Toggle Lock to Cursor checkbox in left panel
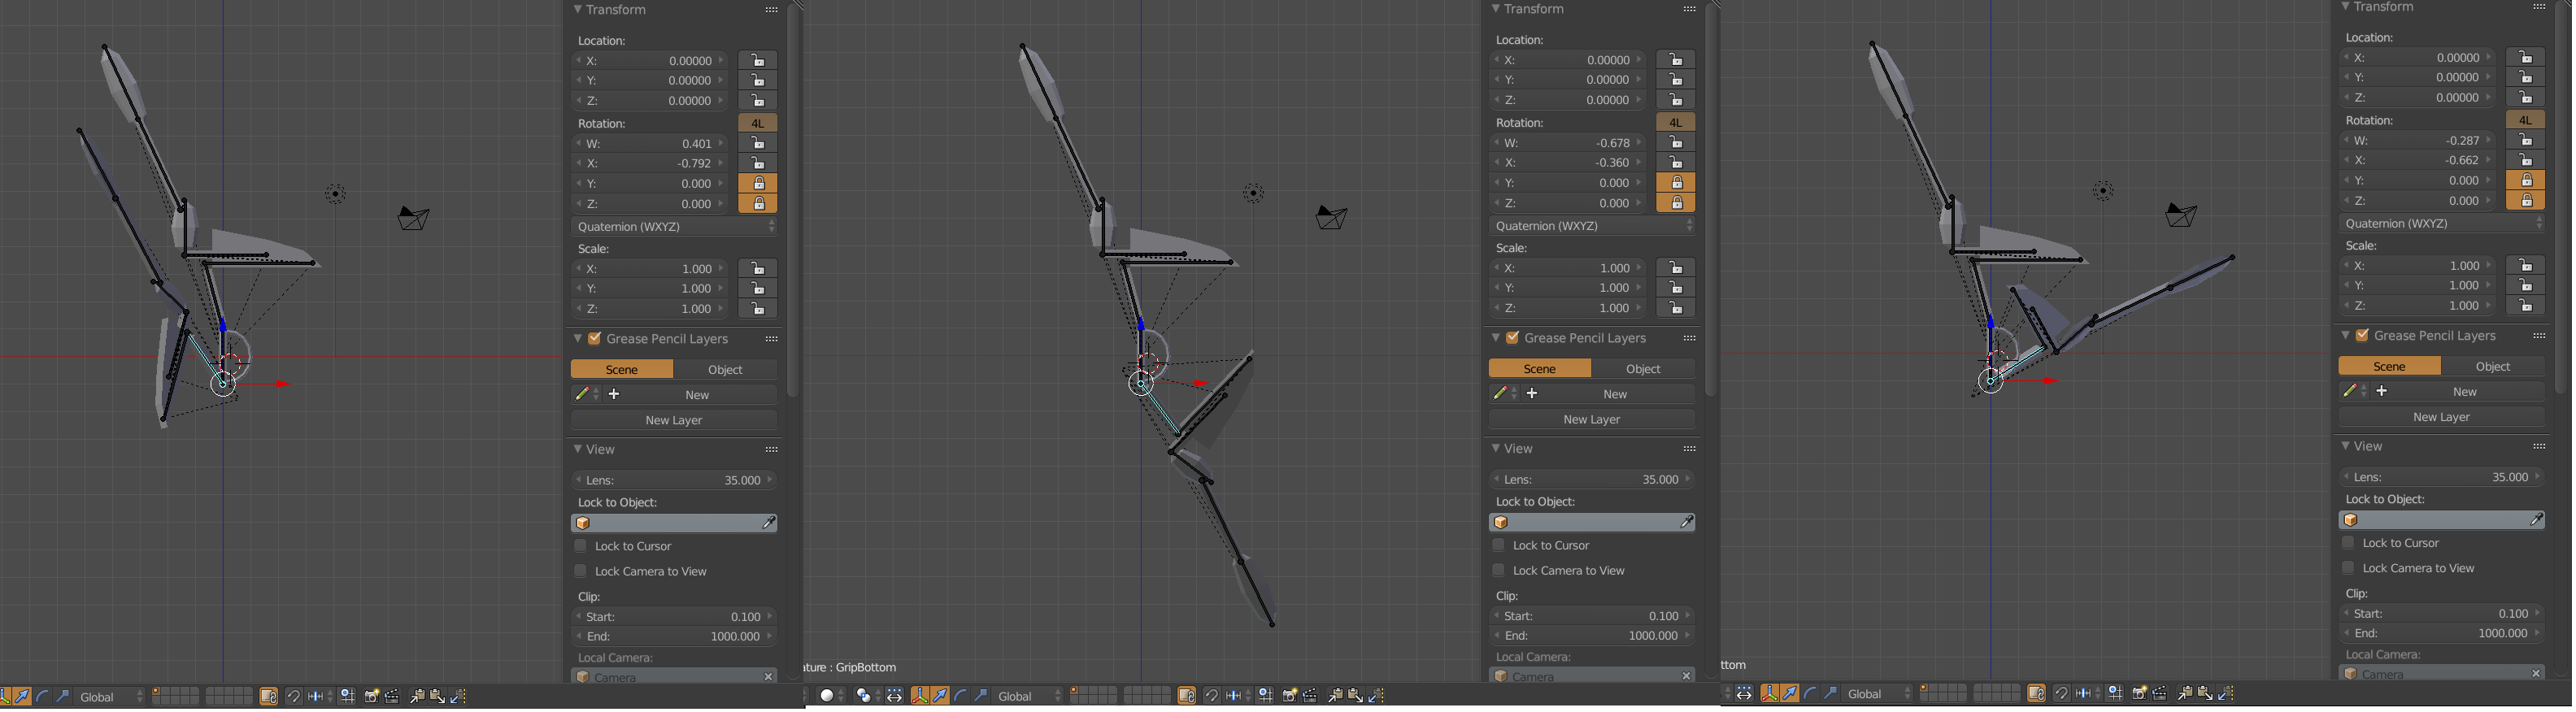The width and height of the screenshot is (2576, 712). coord(581,547)
